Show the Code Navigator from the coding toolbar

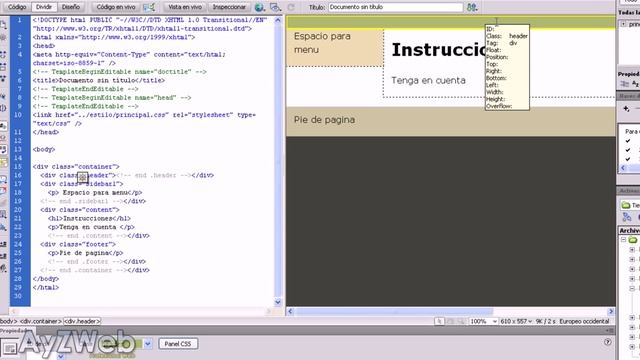pyautogui.click(x=3, y=38)
